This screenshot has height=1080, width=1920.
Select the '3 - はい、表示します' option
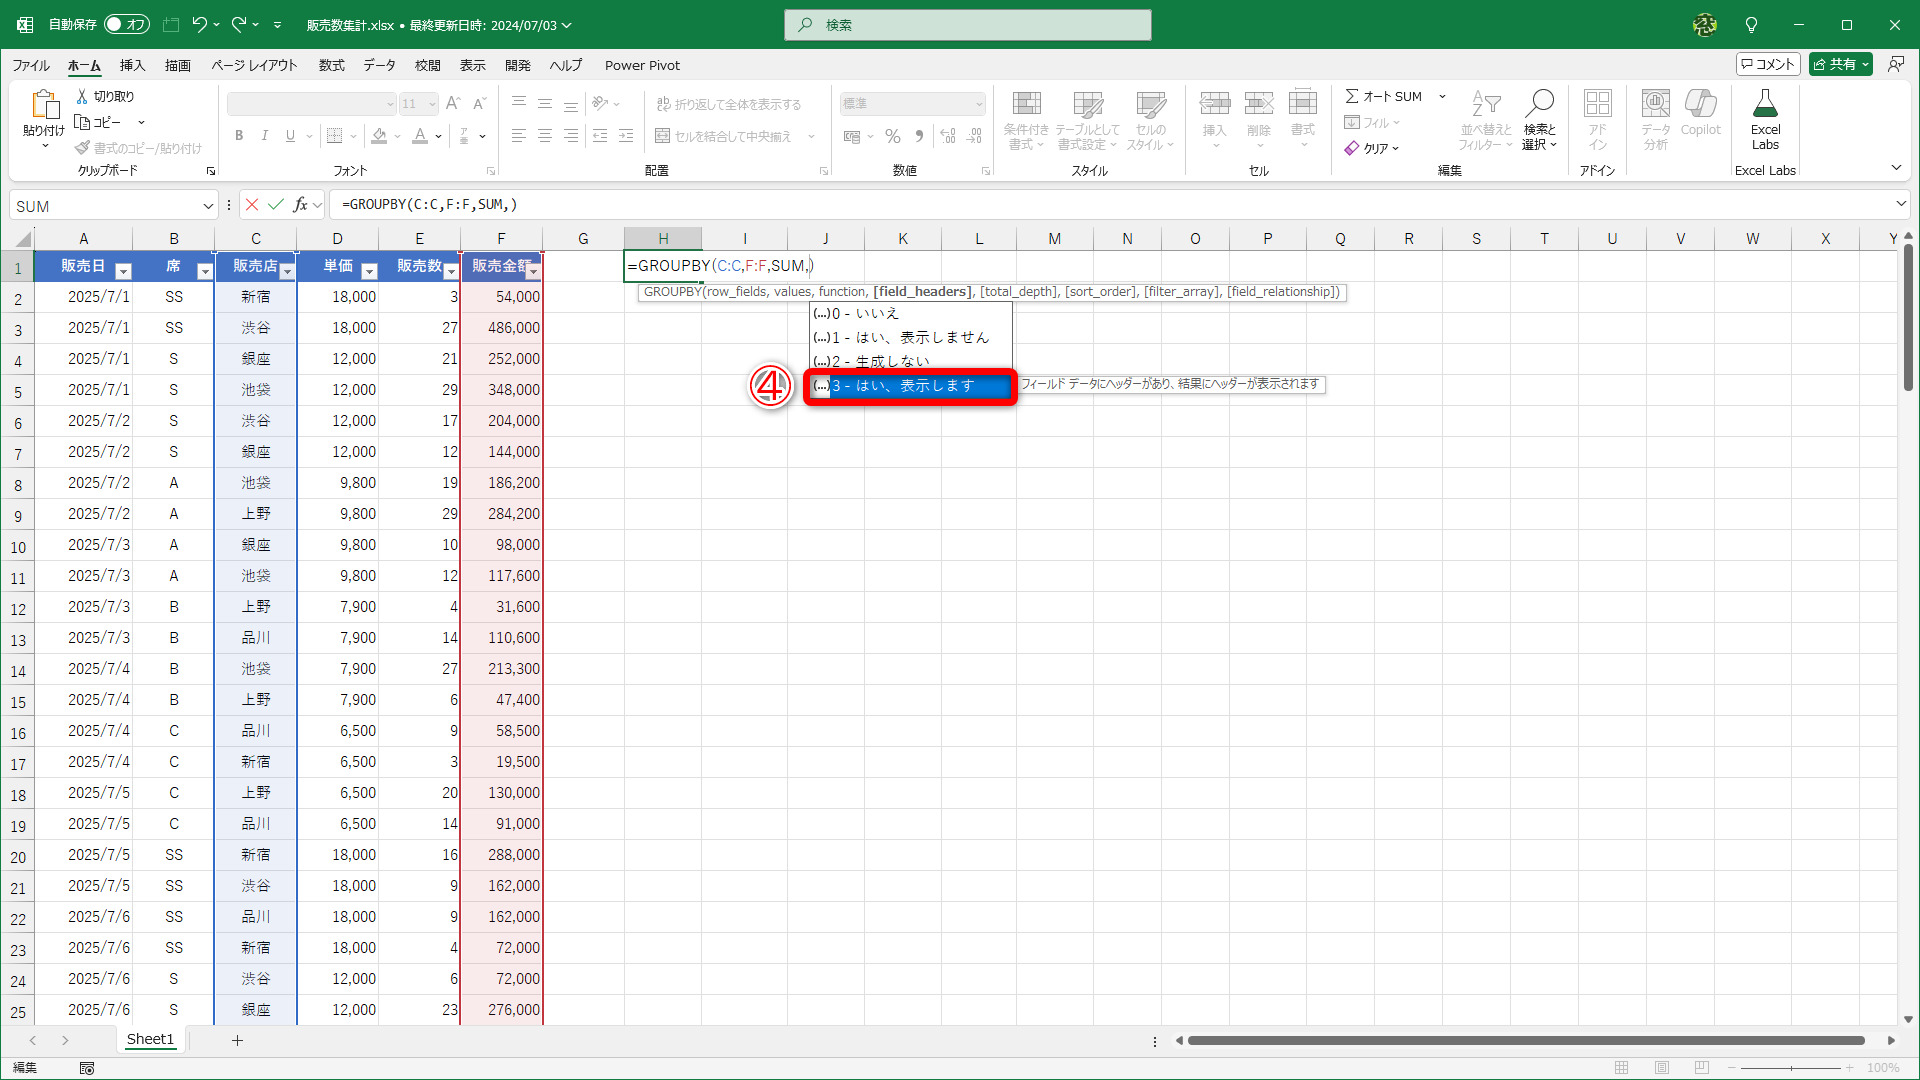[x=908, y=386]
